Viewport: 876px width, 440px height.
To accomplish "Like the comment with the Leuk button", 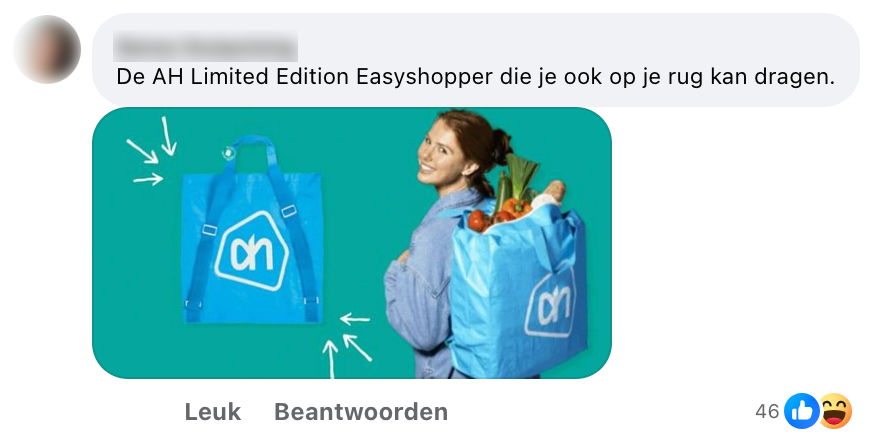I will coord(213,412).
